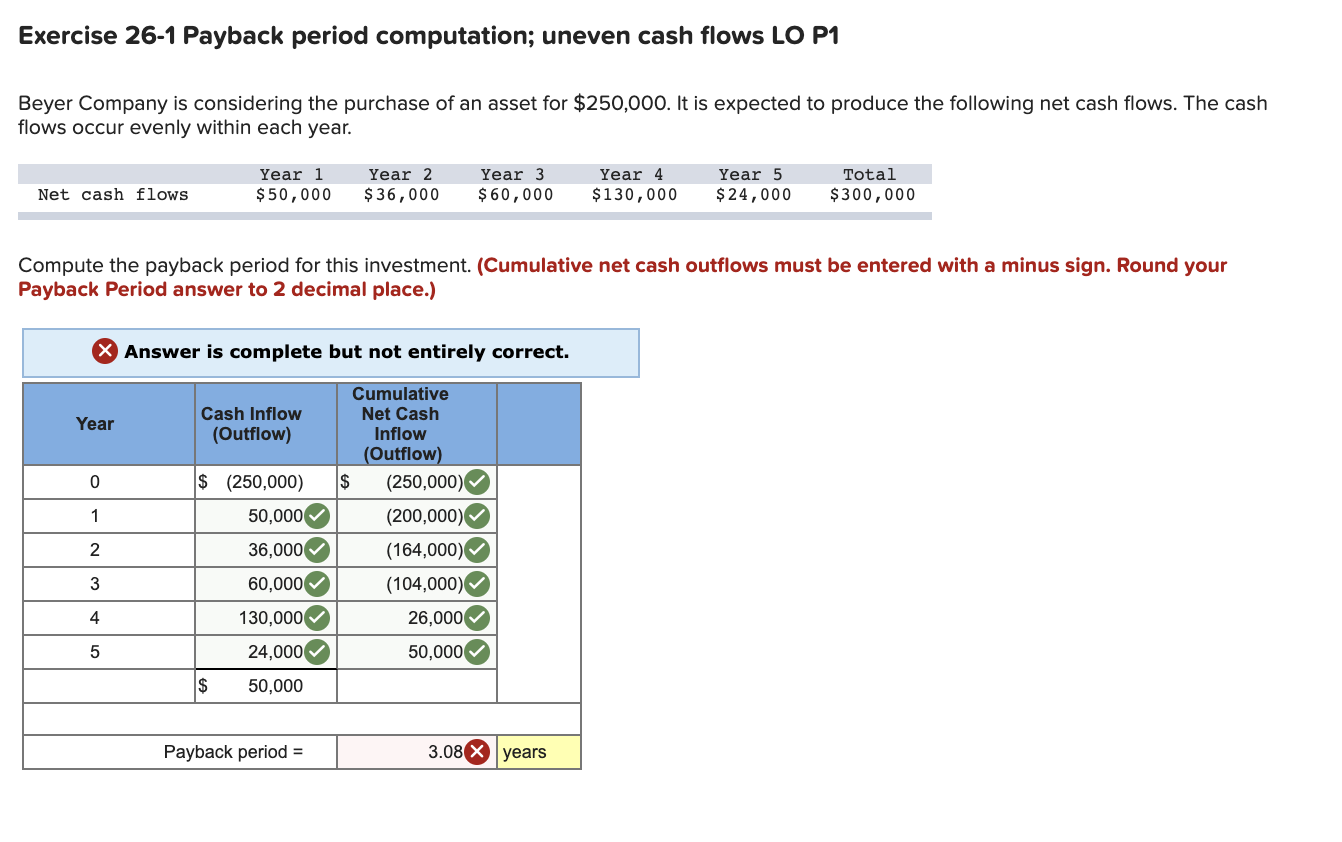Click the cumulative 50,000 cell for Year 5
This screenshot has width=1342, height=842.
coord(417,652)
